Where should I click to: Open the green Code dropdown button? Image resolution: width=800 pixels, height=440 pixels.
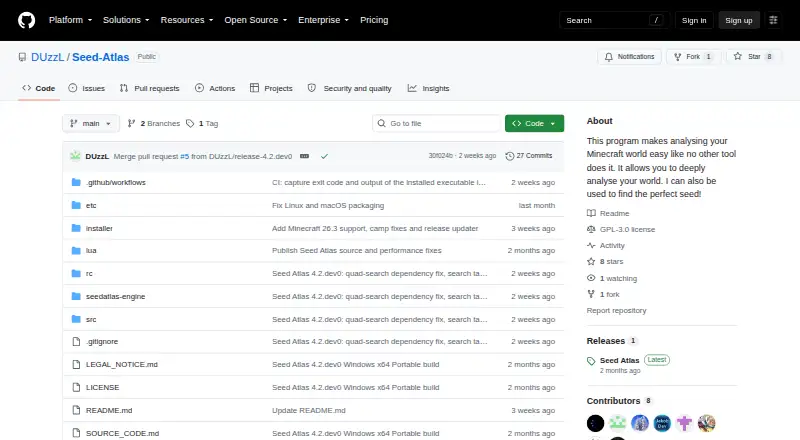534,124
